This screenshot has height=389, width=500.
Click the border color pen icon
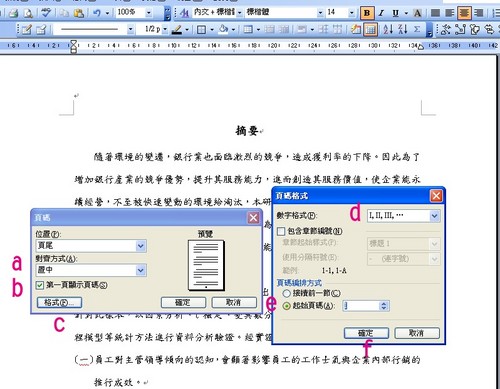point(177,30)
